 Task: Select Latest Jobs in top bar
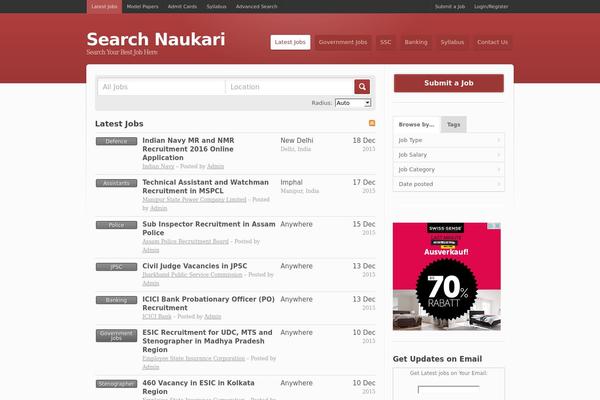[104, 7]
